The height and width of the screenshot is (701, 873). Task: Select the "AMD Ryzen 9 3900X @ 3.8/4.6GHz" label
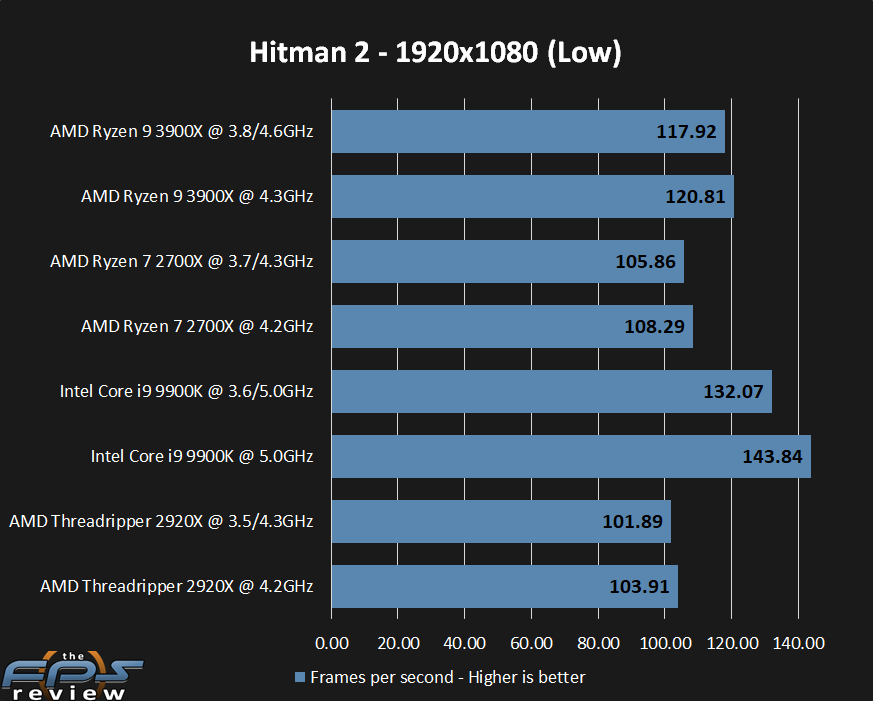182,131
